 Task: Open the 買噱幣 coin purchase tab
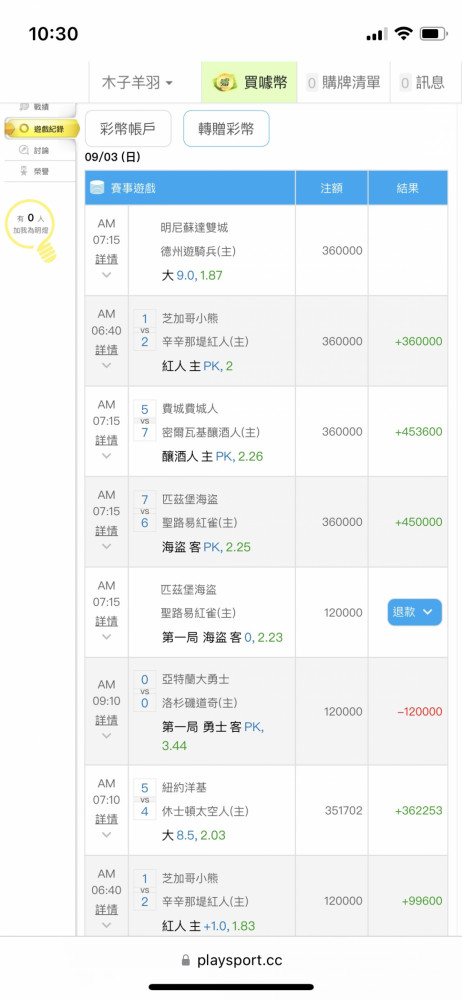tap(249, 82)
